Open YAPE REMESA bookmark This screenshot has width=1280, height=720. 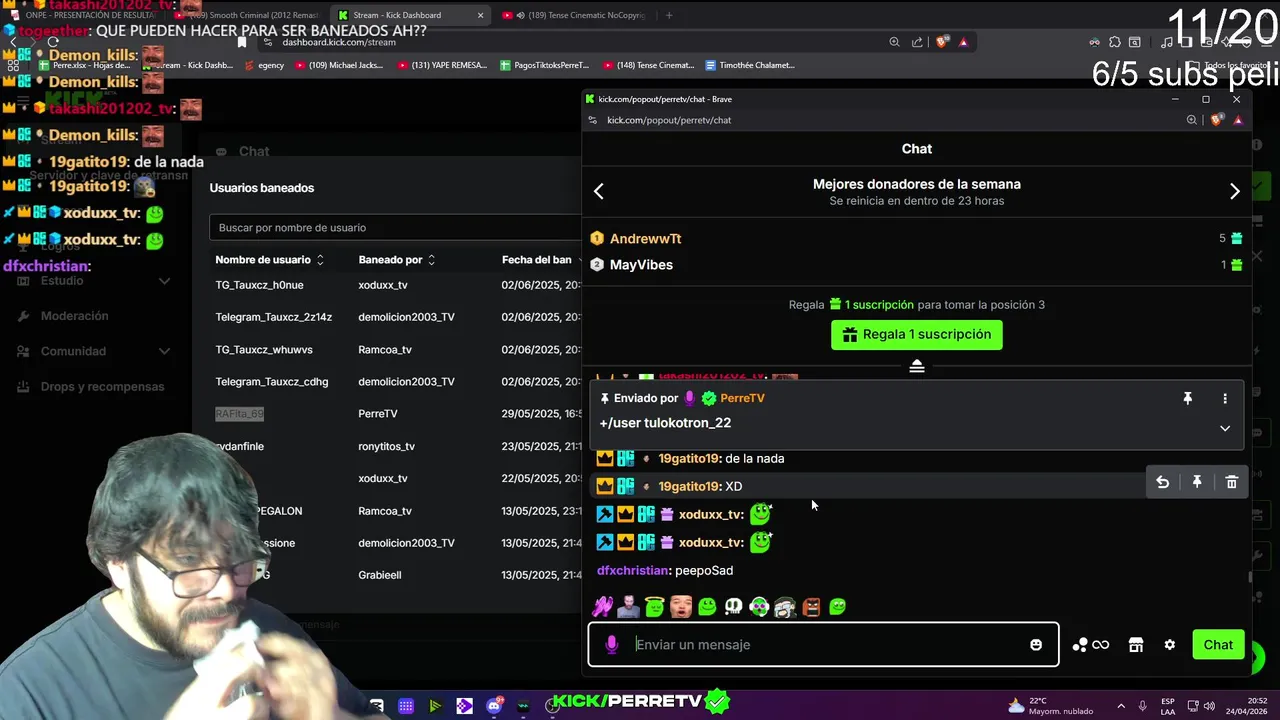pyautogui.click(x=442, y=65)
